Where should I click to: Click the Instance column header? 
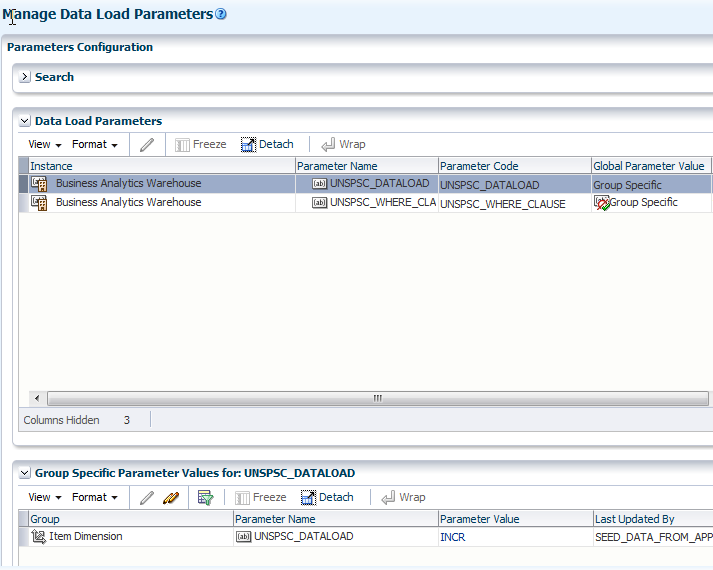pyautogui.click(x=162, y=166)
